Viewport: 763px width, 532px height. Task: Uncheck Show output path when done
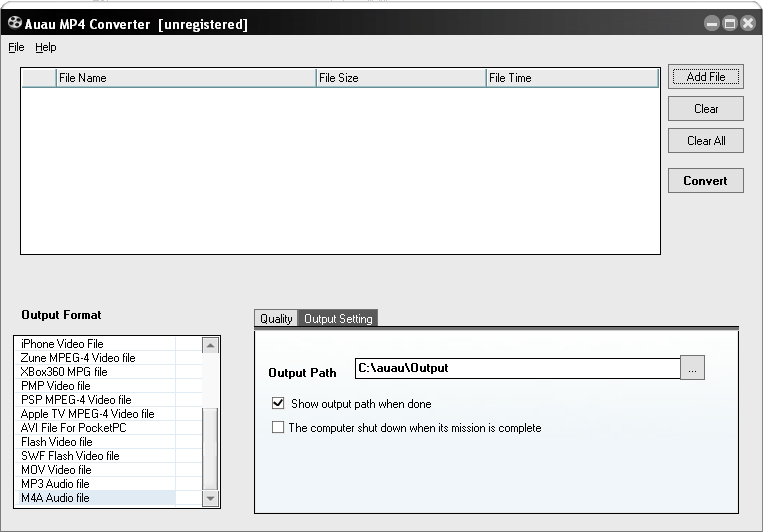click(278, 403)
